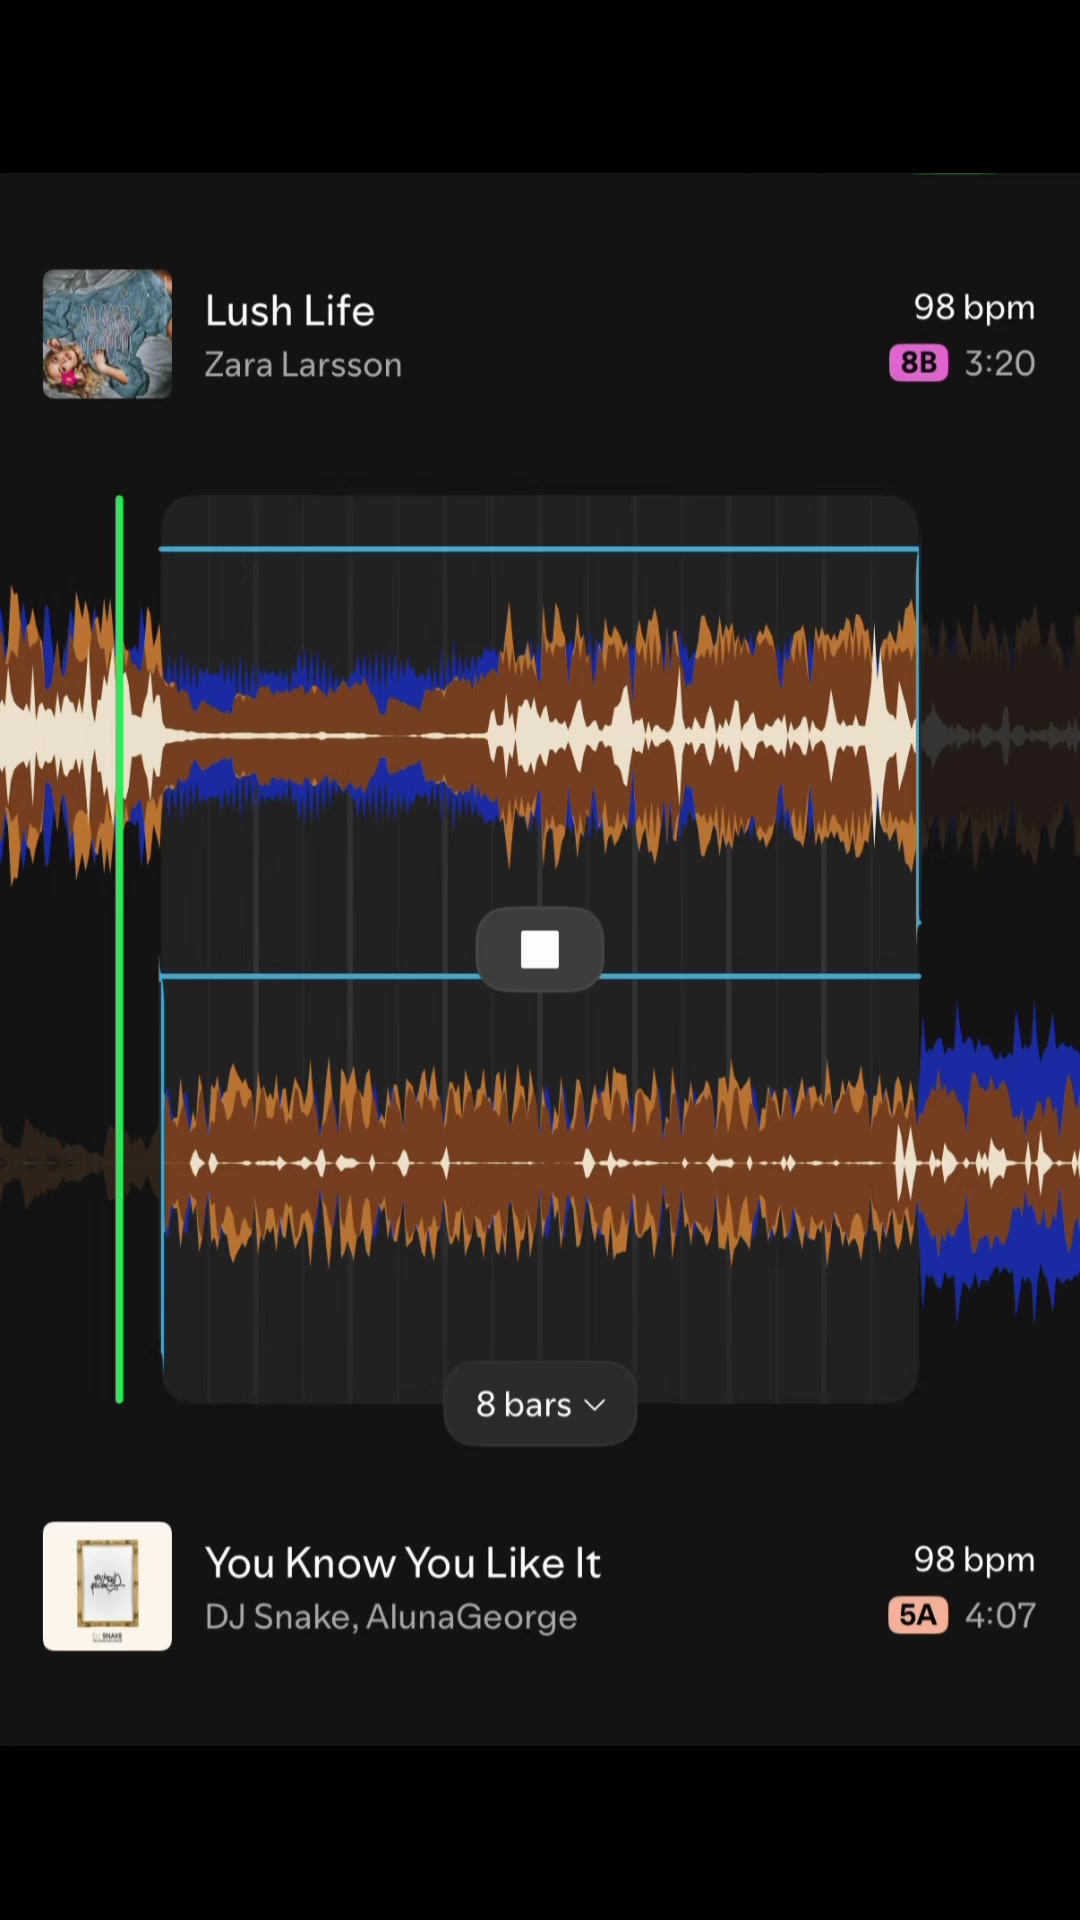Click the Lush Life upper waveform

point(540,735)
